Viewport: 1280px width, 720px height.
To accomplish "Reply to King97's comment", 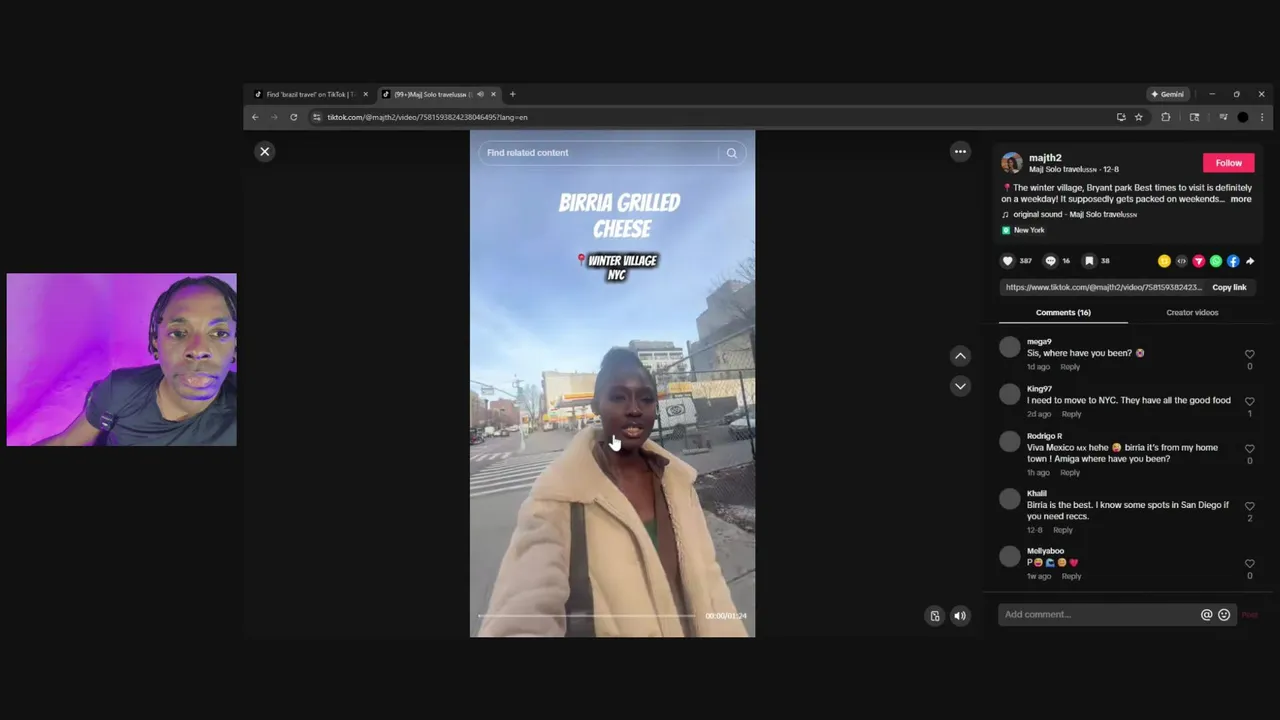I will pos(1071,414).
